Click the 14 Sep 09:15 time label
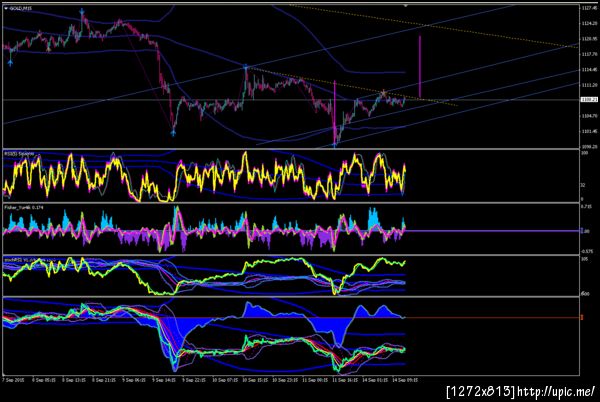Screen dimensions: 600x402 (x=405, y=380)
